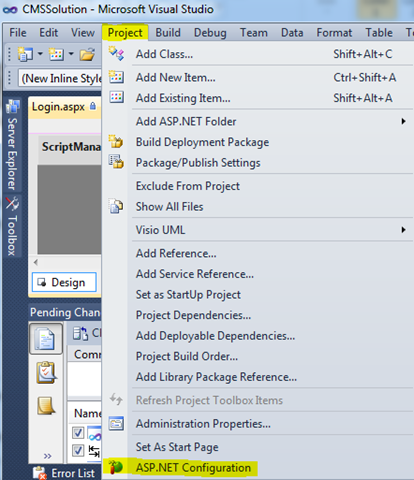414x480 pixels.
Task: Click the Add New Item menu icon
Action: pos(116,77)
